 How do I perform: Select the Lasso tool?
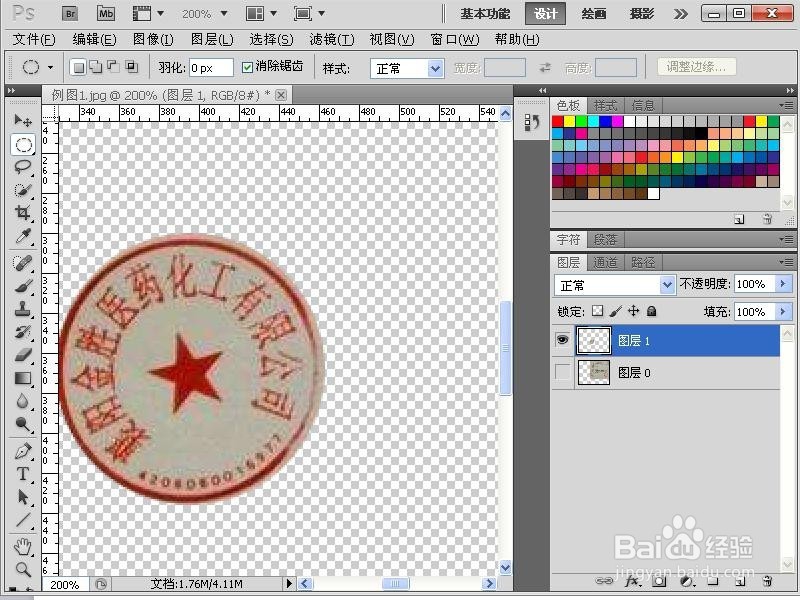22,167
